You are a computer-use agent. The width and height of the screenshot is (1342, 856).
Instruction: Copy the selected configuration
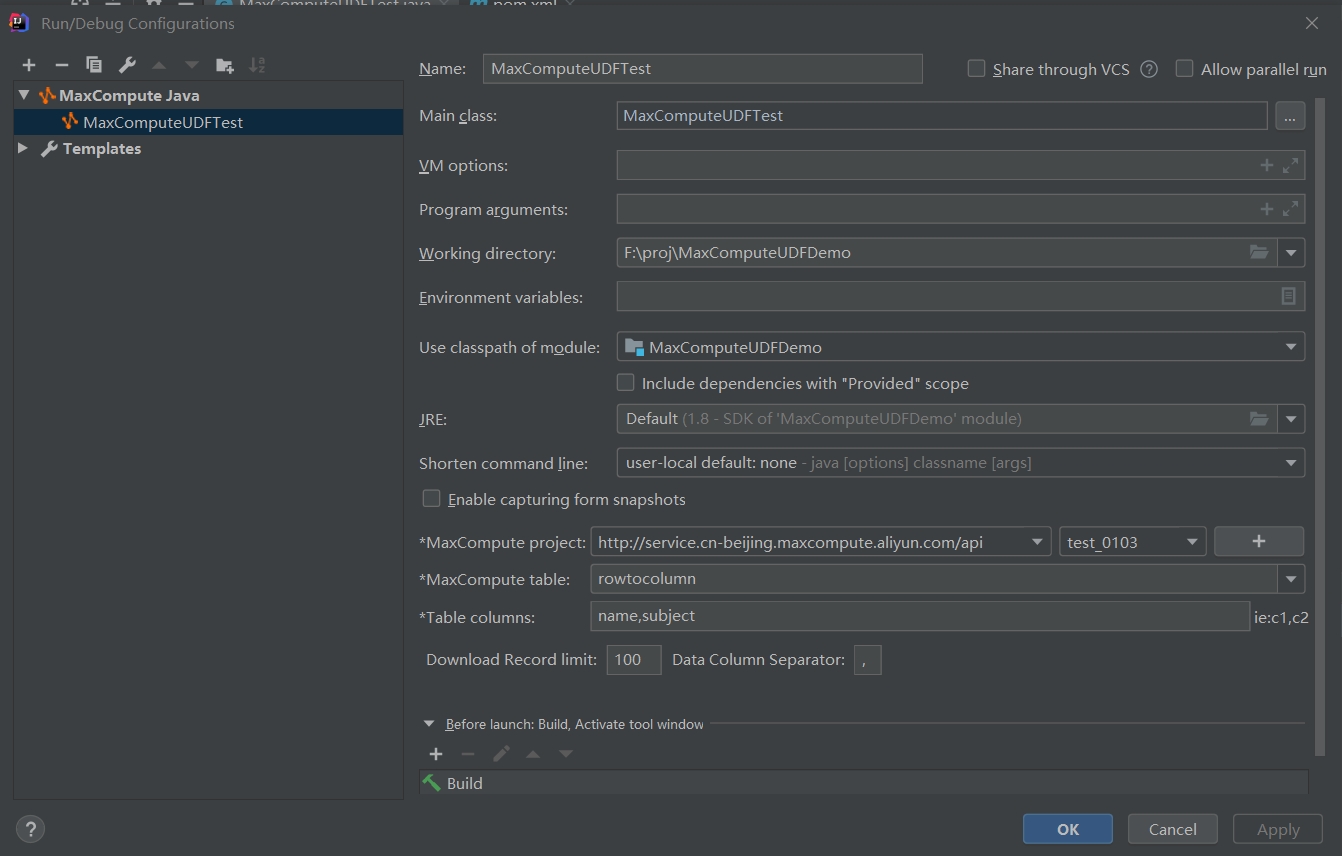click(94, 65)
